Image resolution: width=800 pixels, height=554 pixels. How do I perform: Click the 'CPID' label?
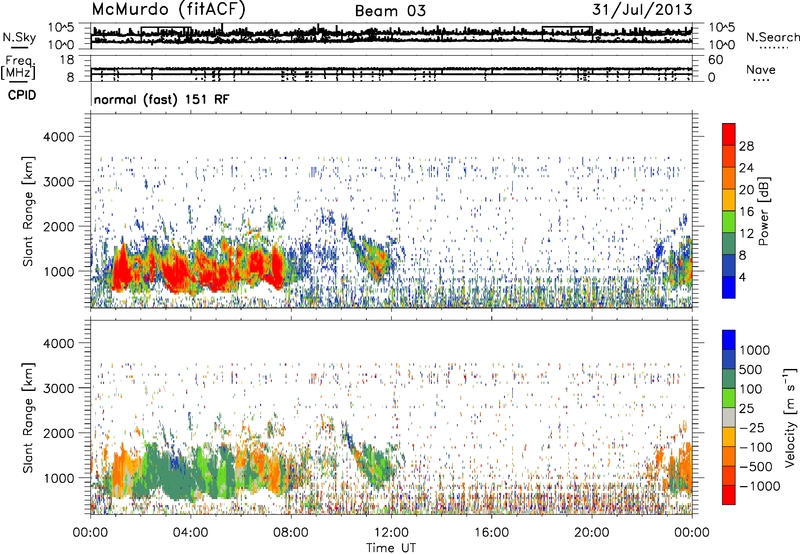click(22, 95)
